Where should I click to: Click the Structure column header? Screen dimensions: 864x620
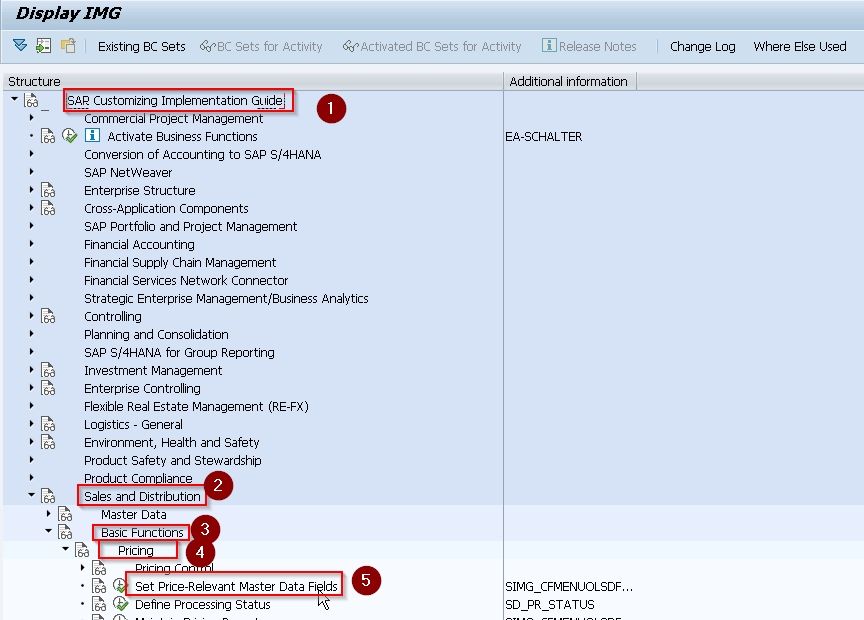pyautogui.click(x=253, y=82)
